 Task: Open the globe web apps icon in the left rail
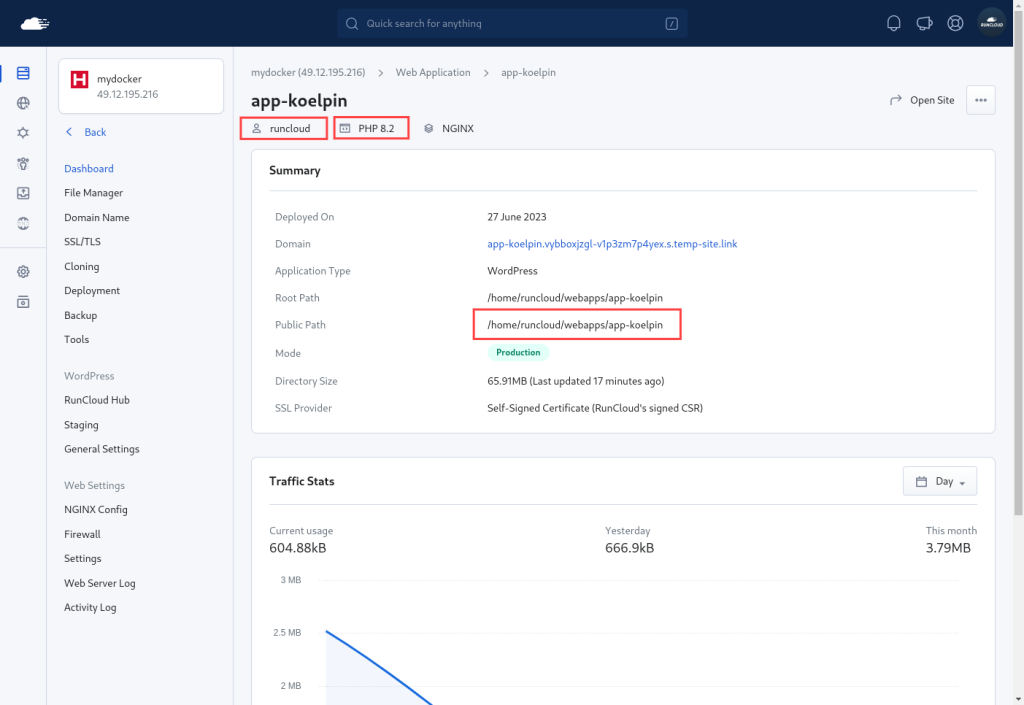tap(23, 103)
